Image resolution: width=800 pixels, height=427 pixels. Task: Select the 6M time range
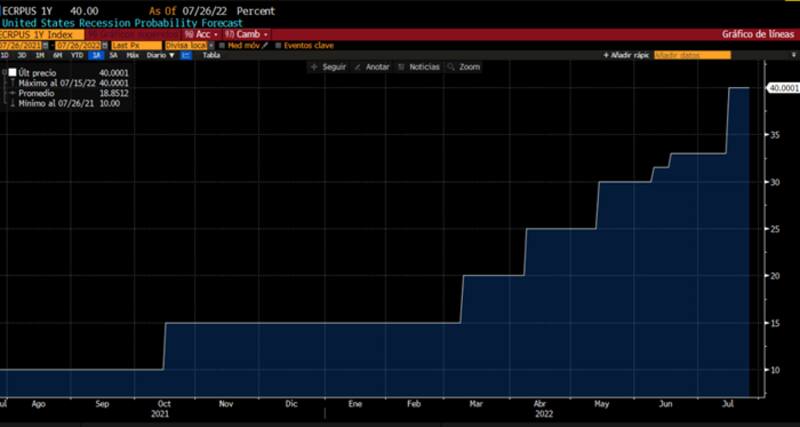58,55
